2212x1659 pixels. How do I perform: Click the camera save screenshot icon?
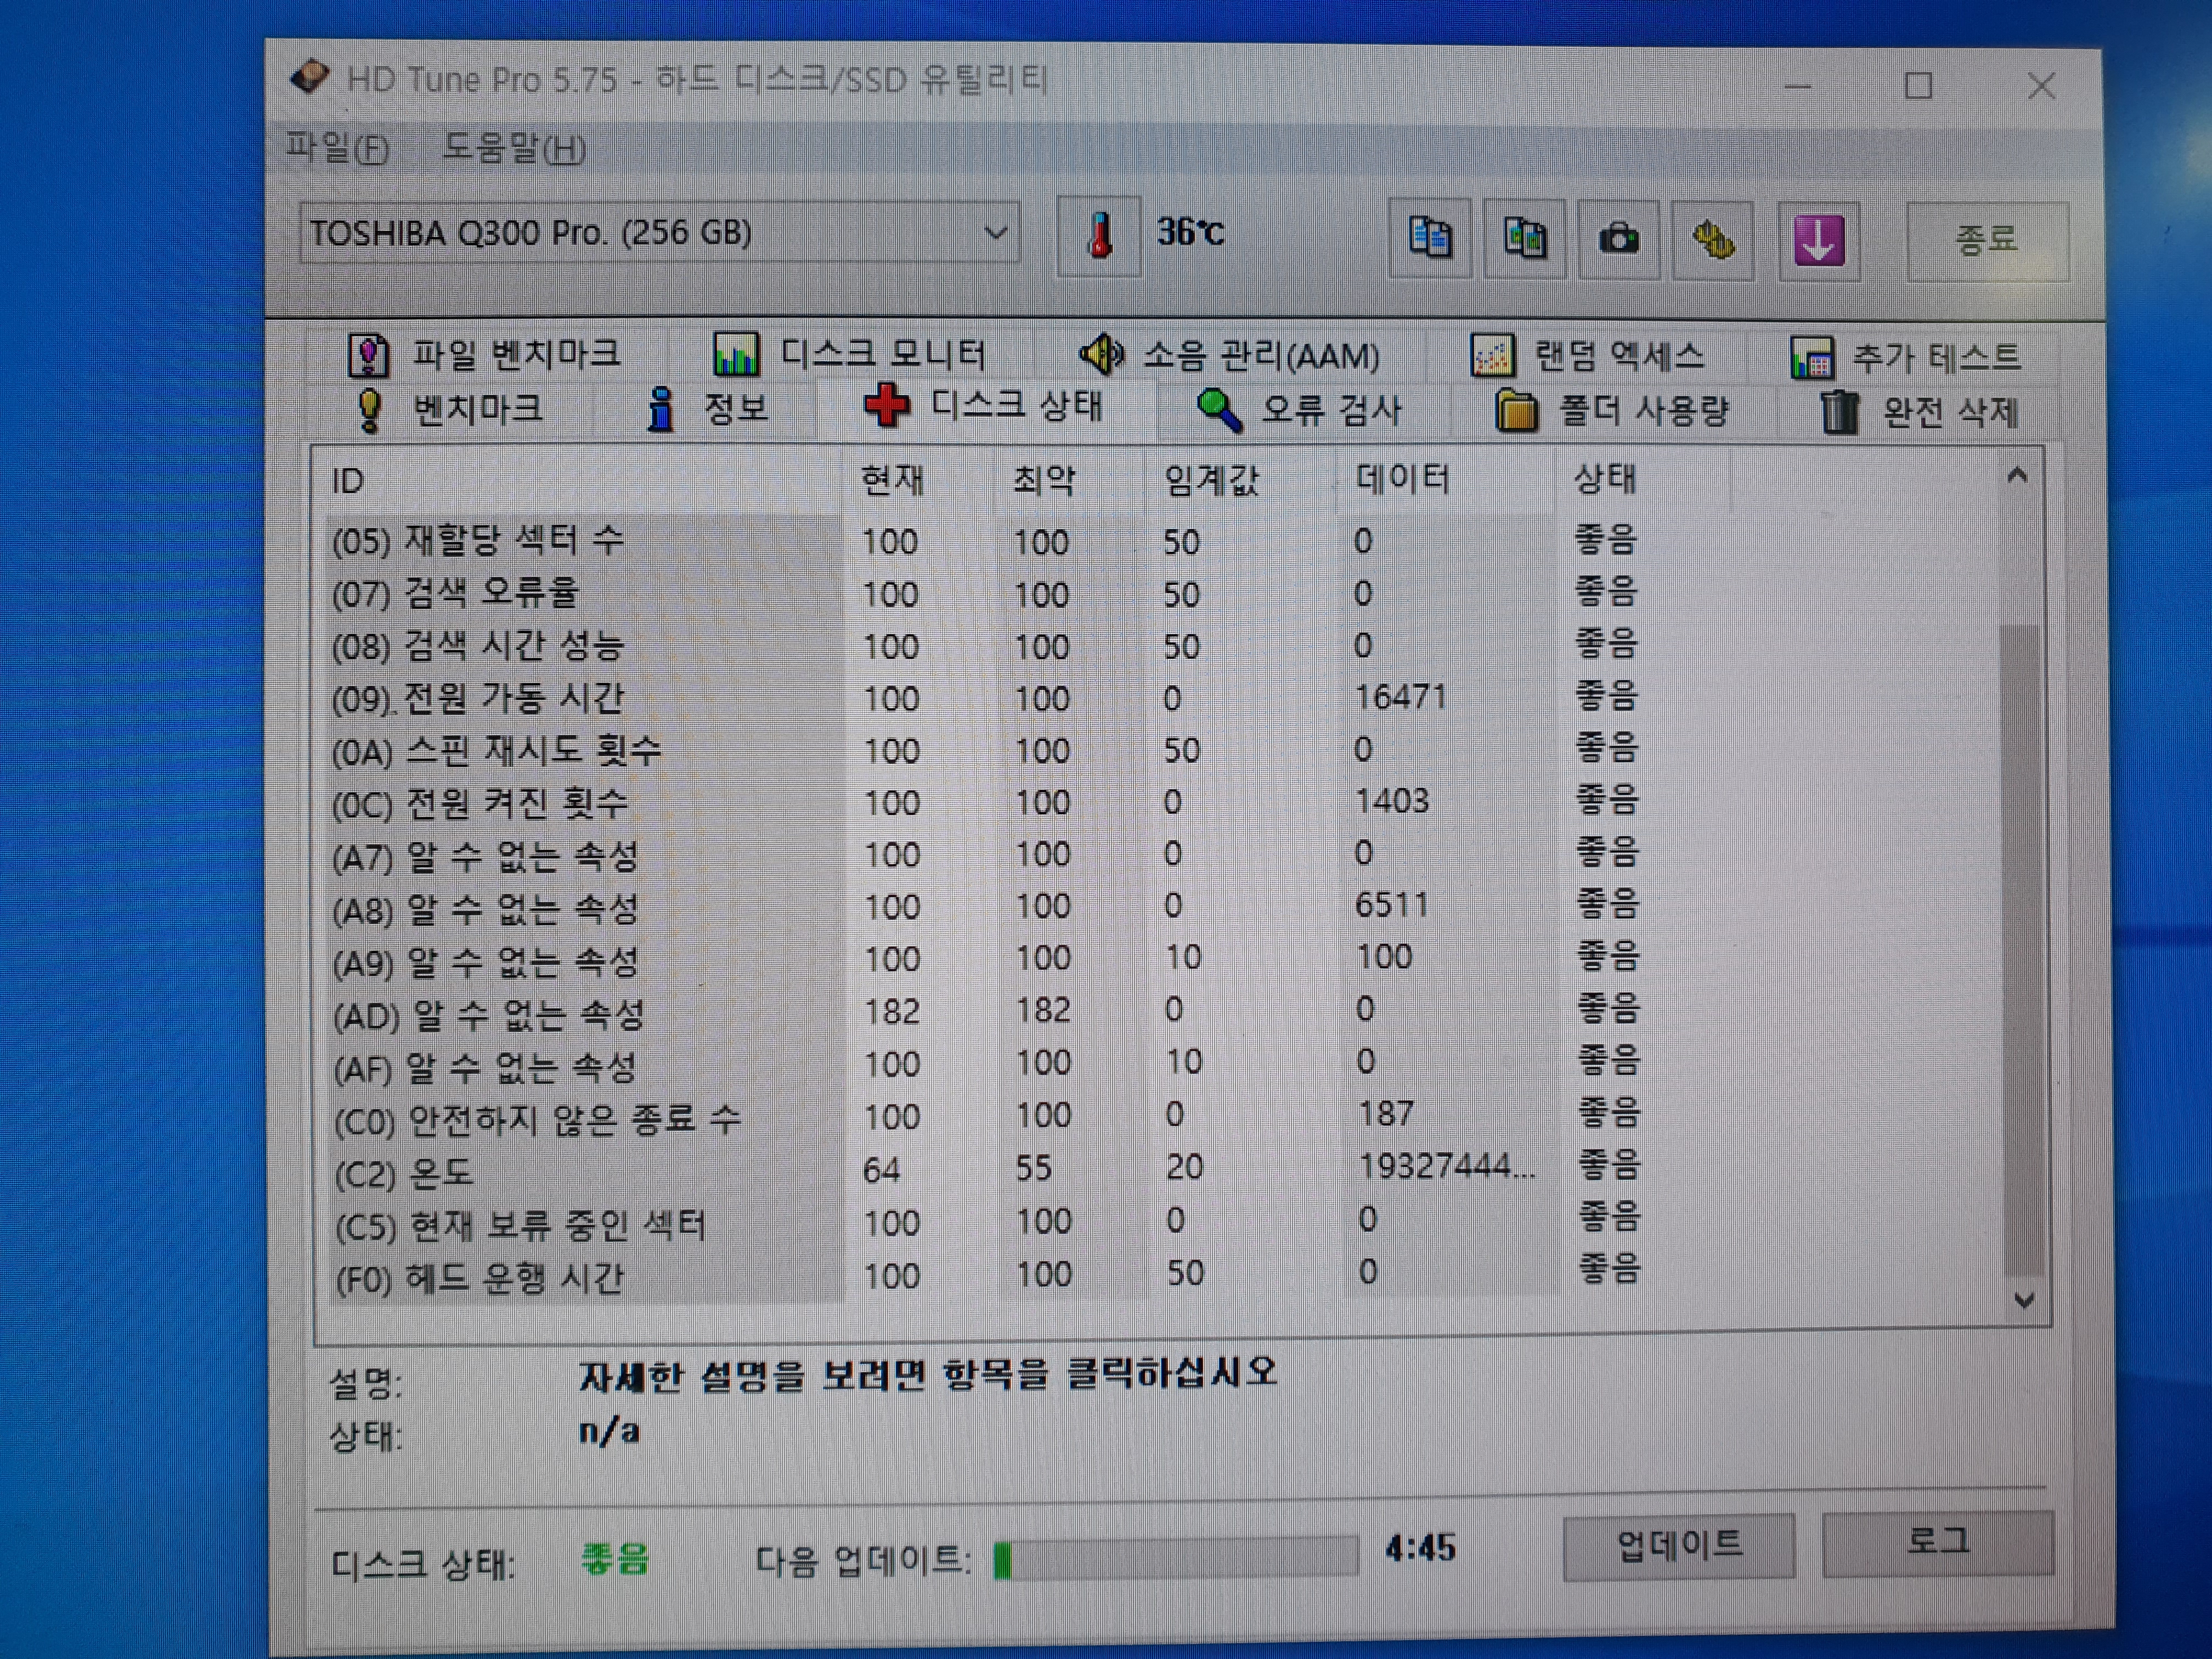(1618, 240)
